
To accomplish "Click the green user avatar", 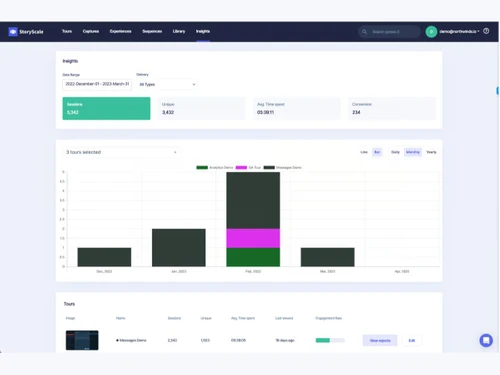I will (431, 32).
